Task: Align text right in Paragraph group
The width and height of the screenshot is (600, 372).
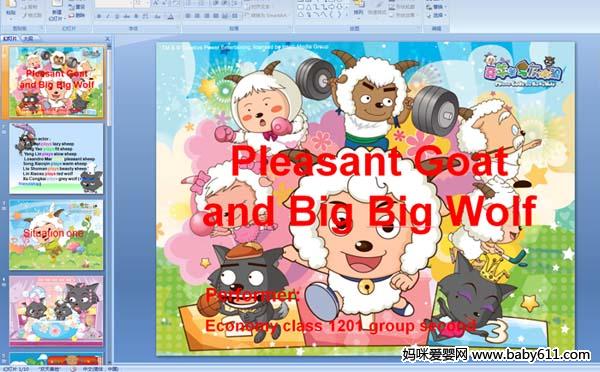Action: [x=206, y=16]
